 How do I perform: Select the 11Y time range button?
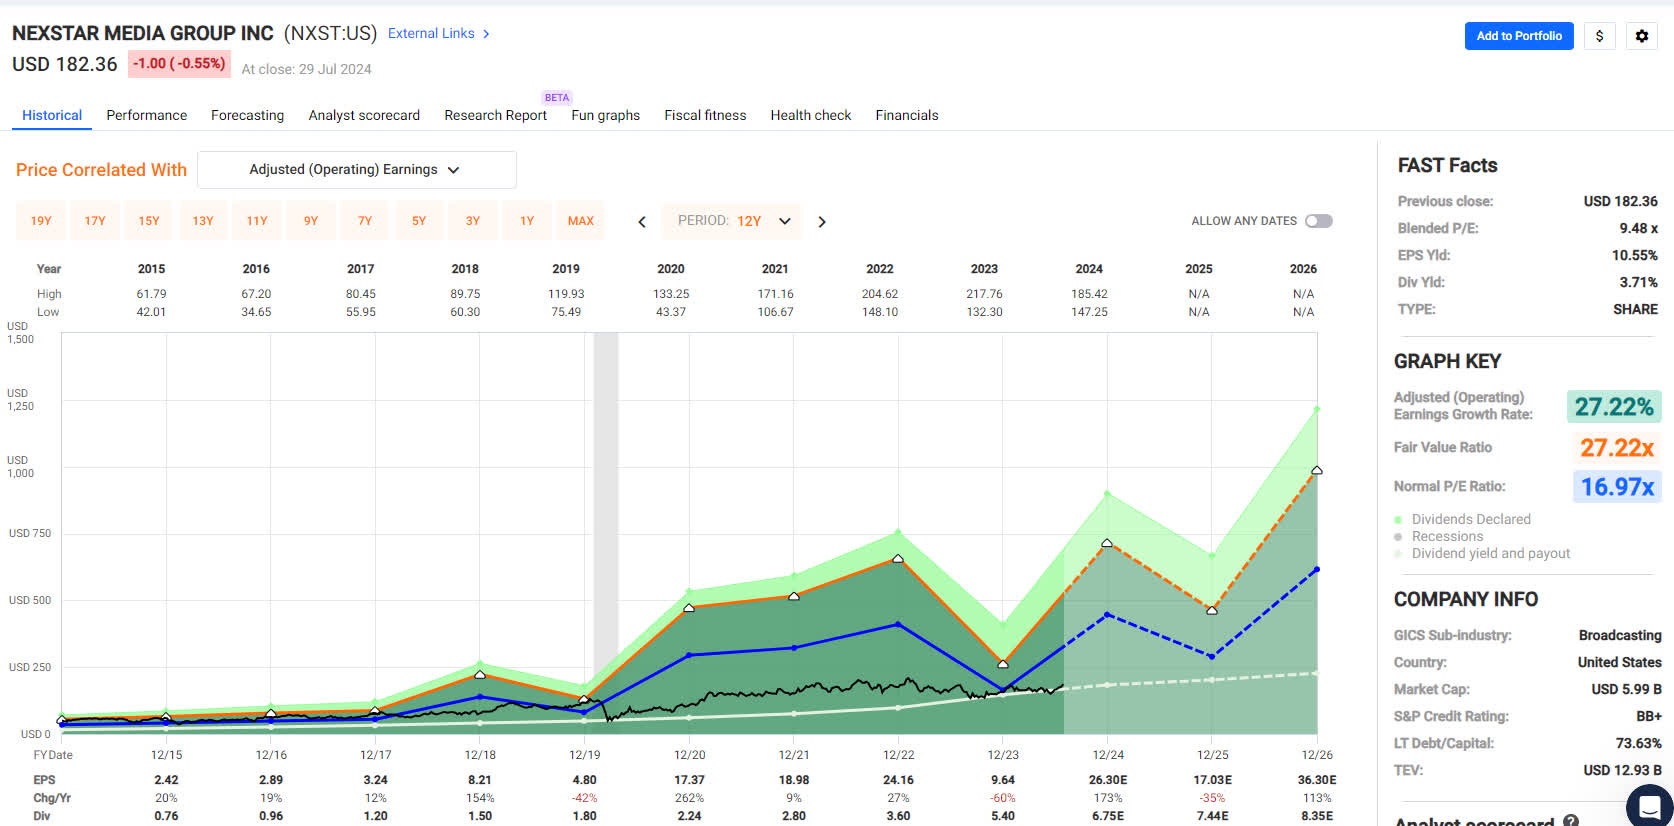tap(257, 221)
